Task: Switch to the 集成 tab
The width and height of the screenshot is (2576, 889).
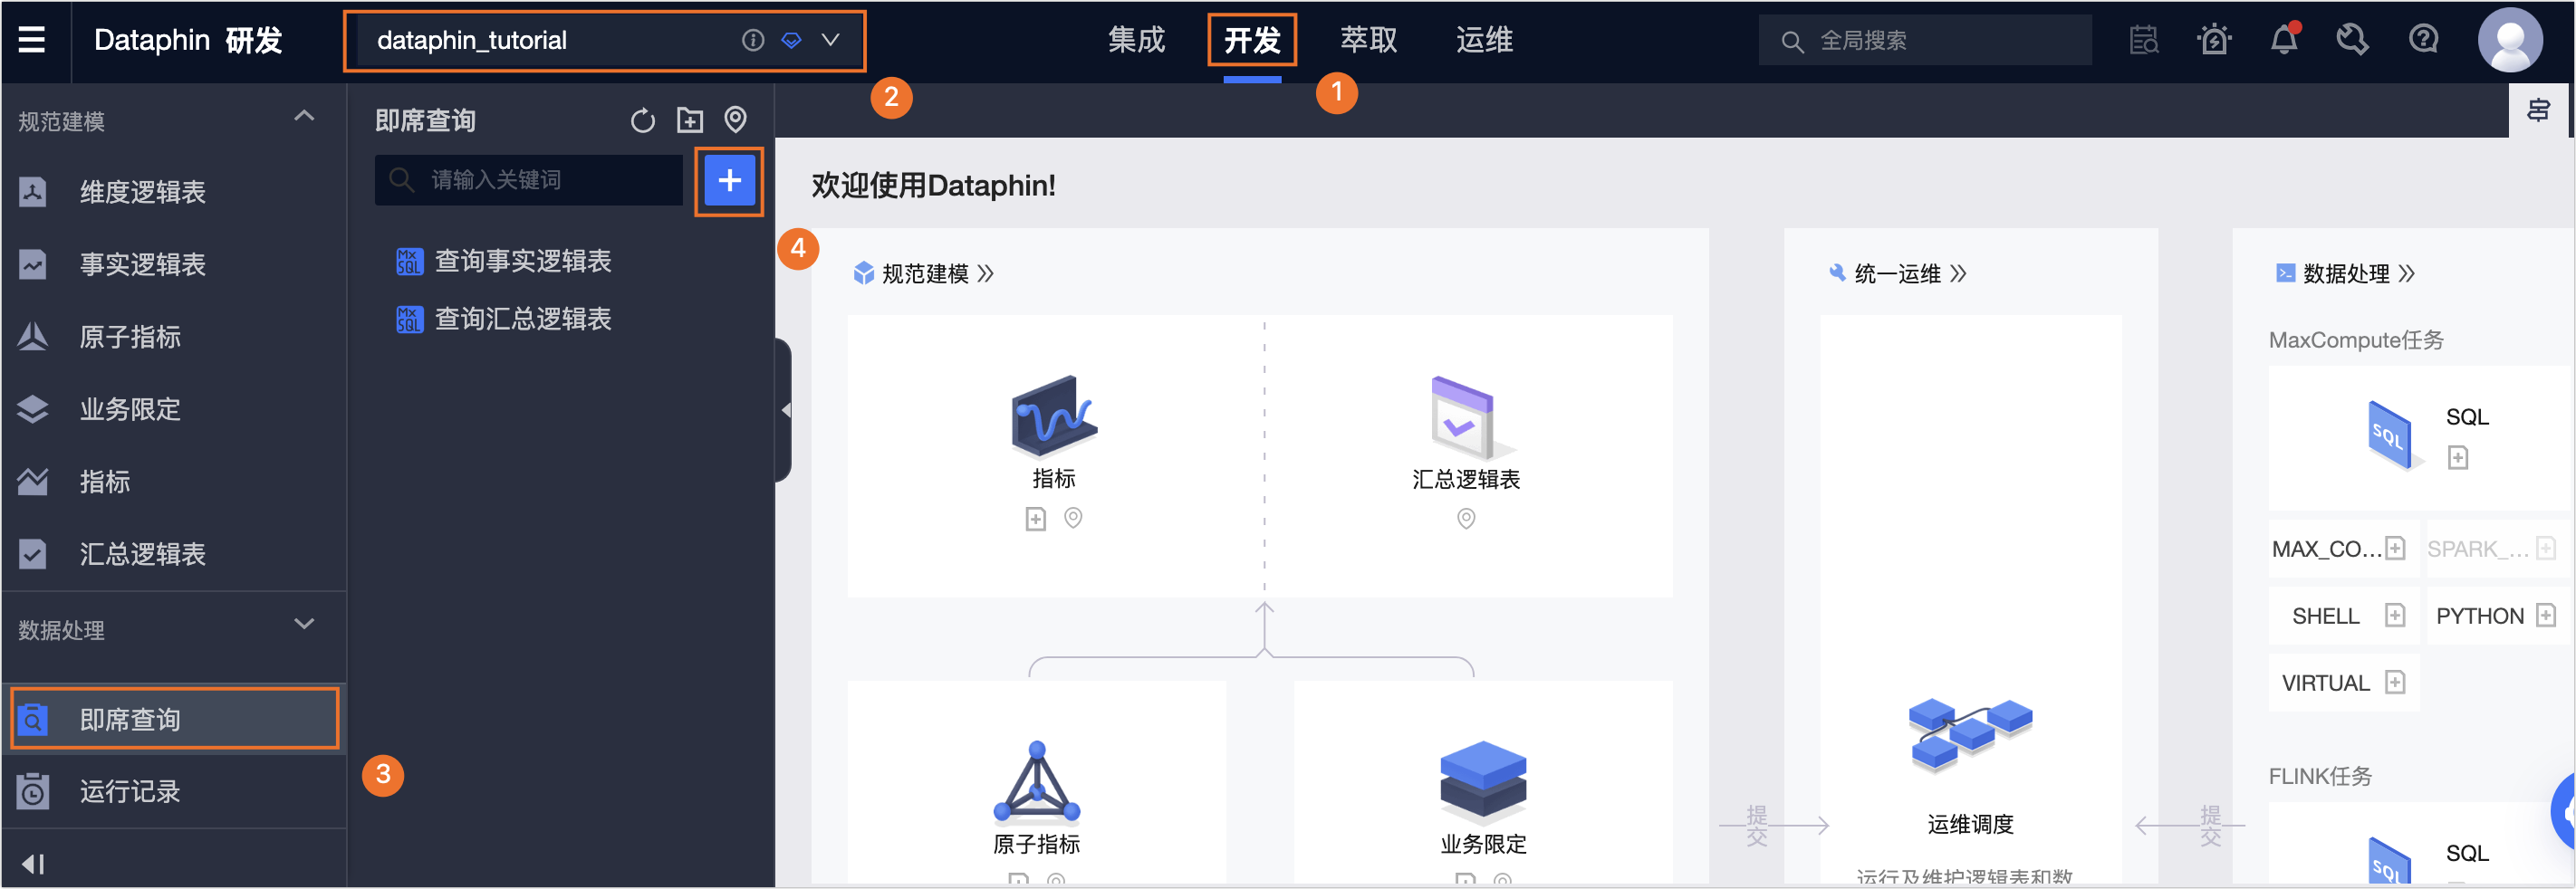Action: coord(1136,40)
